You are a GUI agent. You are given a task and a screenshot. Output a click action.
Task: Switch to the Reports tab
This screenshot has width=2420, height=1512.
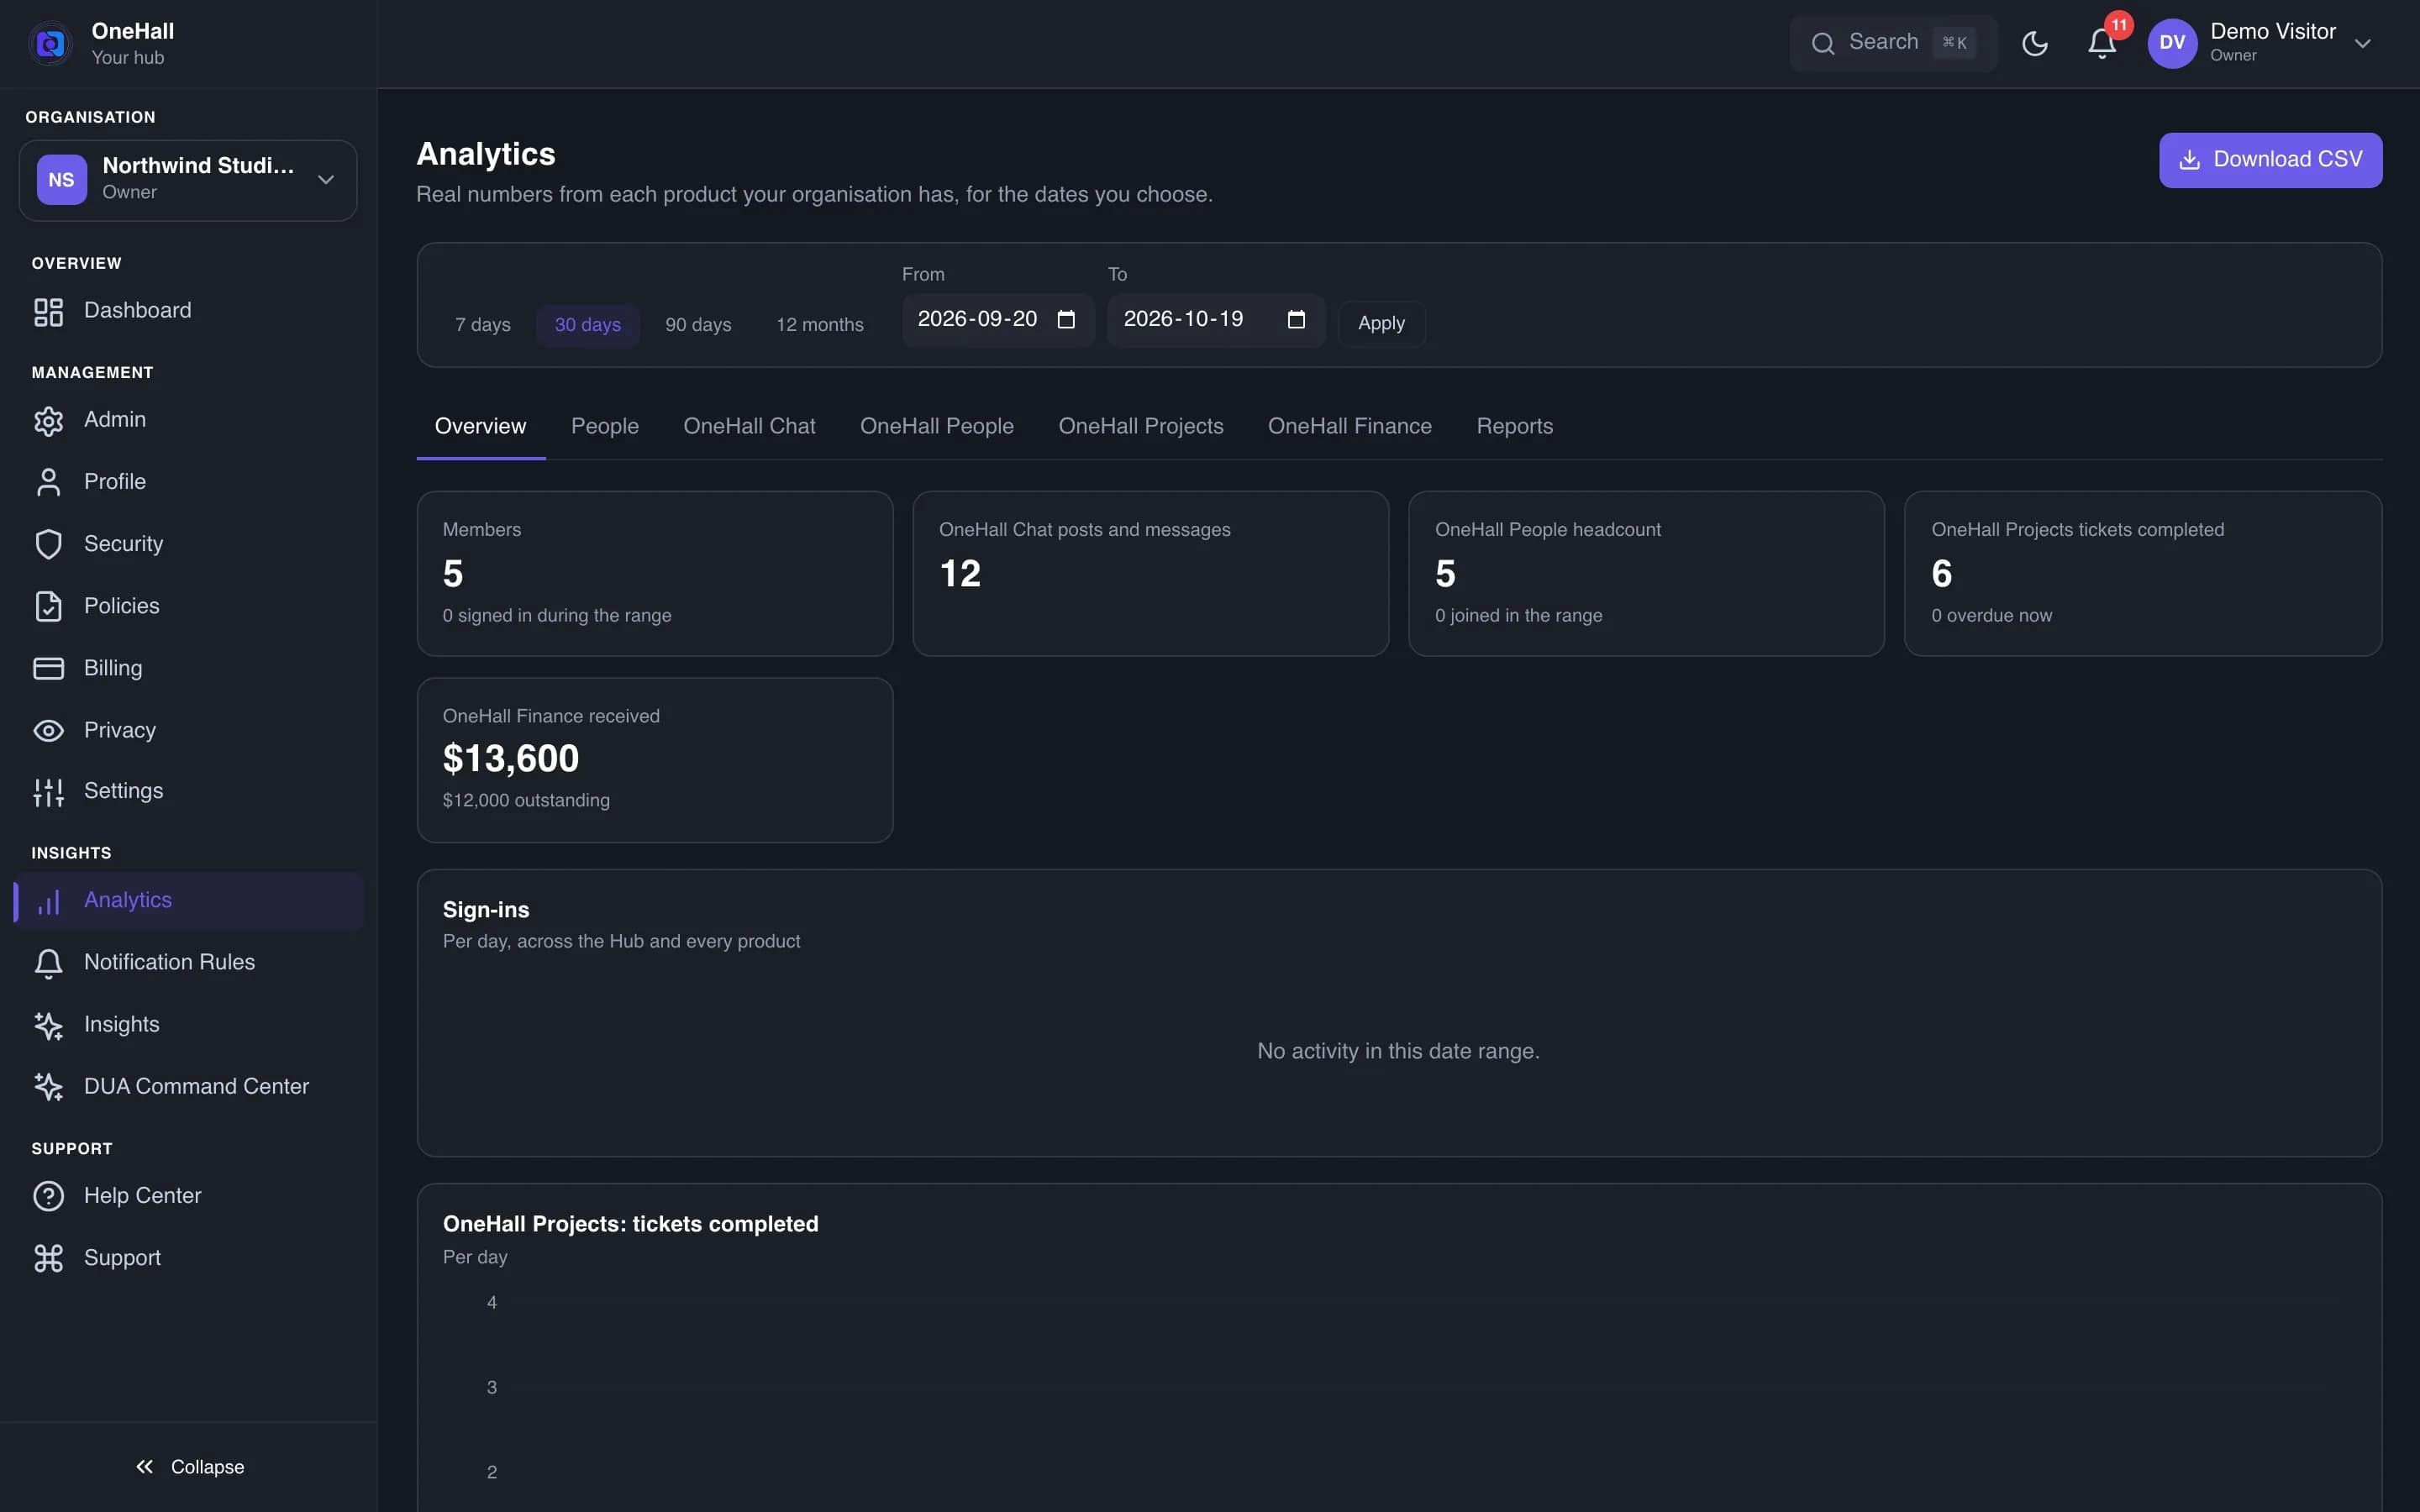(1514, 427)
